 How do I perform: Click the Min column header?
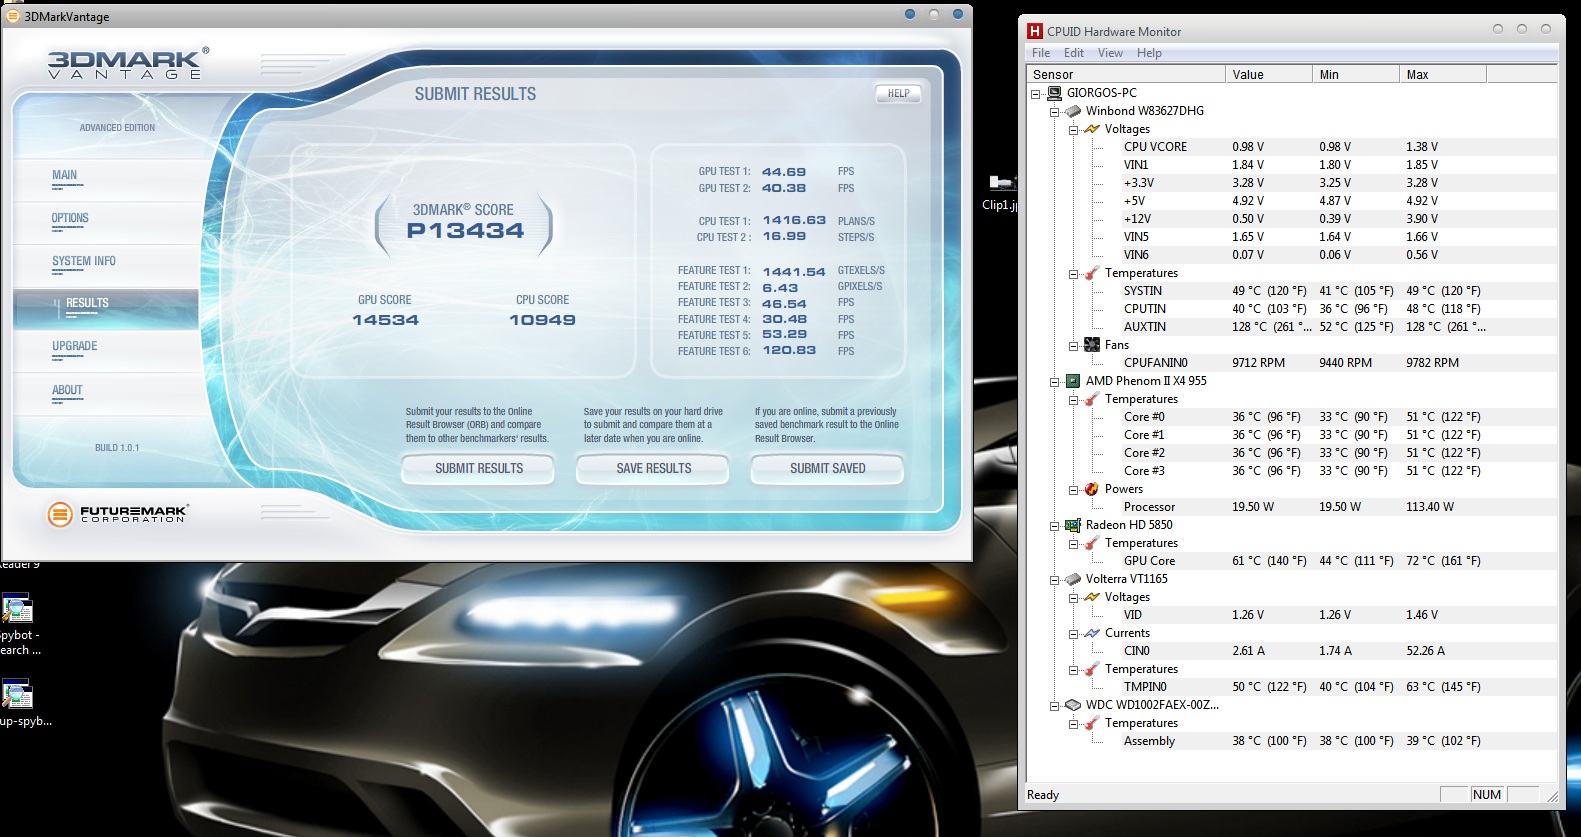1356,74
